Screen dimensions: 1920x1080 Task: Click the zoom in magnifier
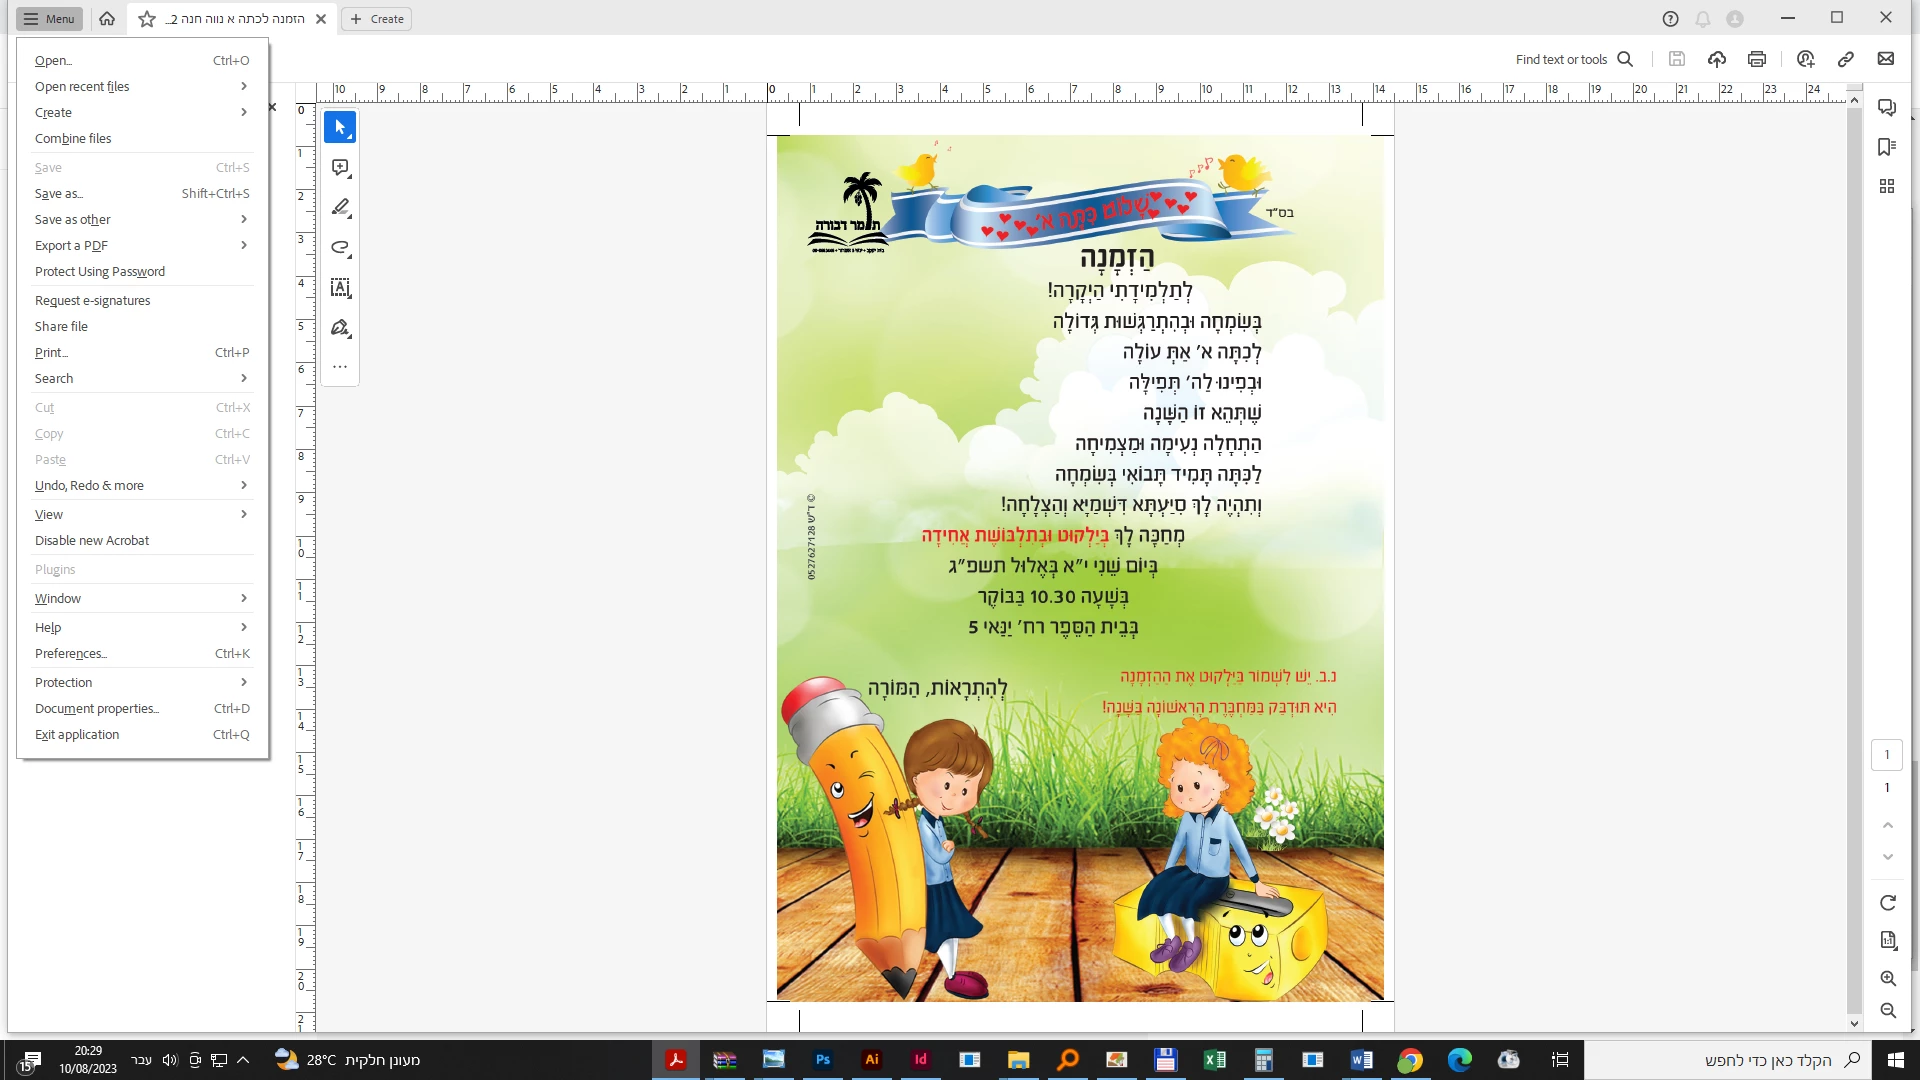pyautogui.click(x=1887, y=979)
